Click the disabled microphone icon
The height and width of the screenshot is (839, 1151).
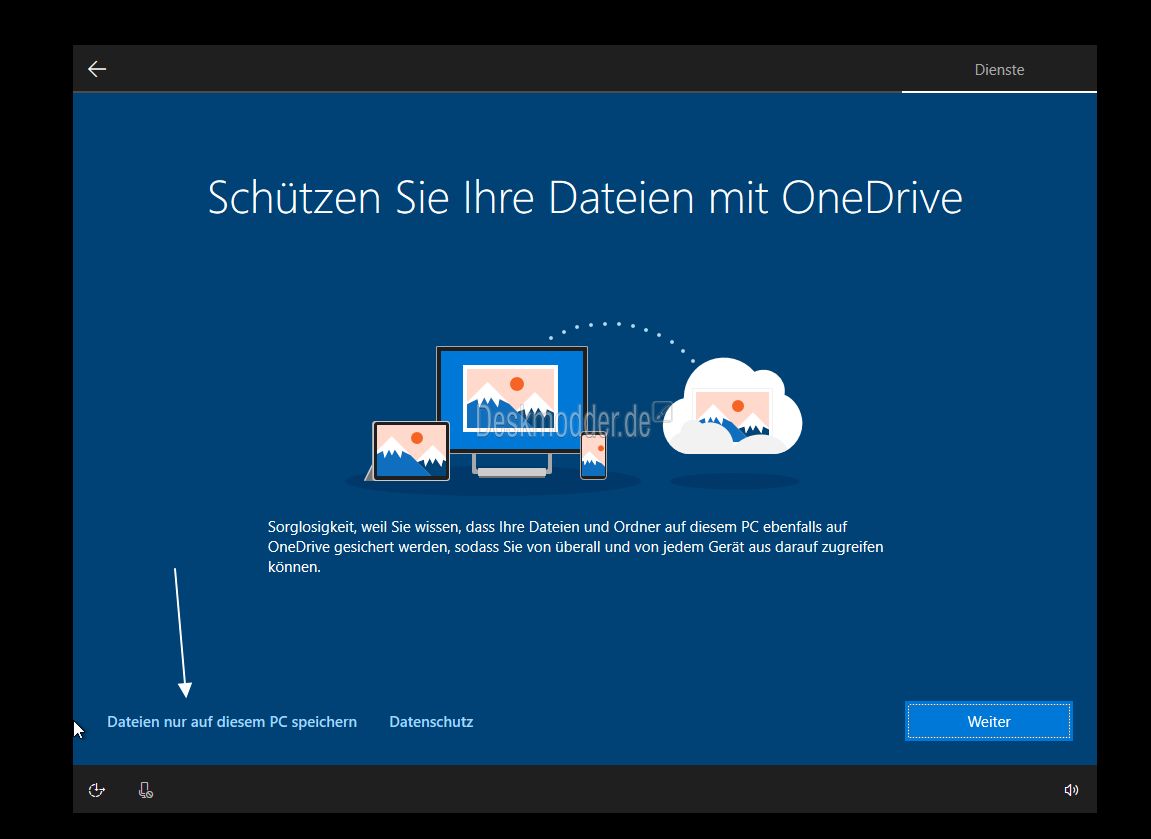coord(145,790)
